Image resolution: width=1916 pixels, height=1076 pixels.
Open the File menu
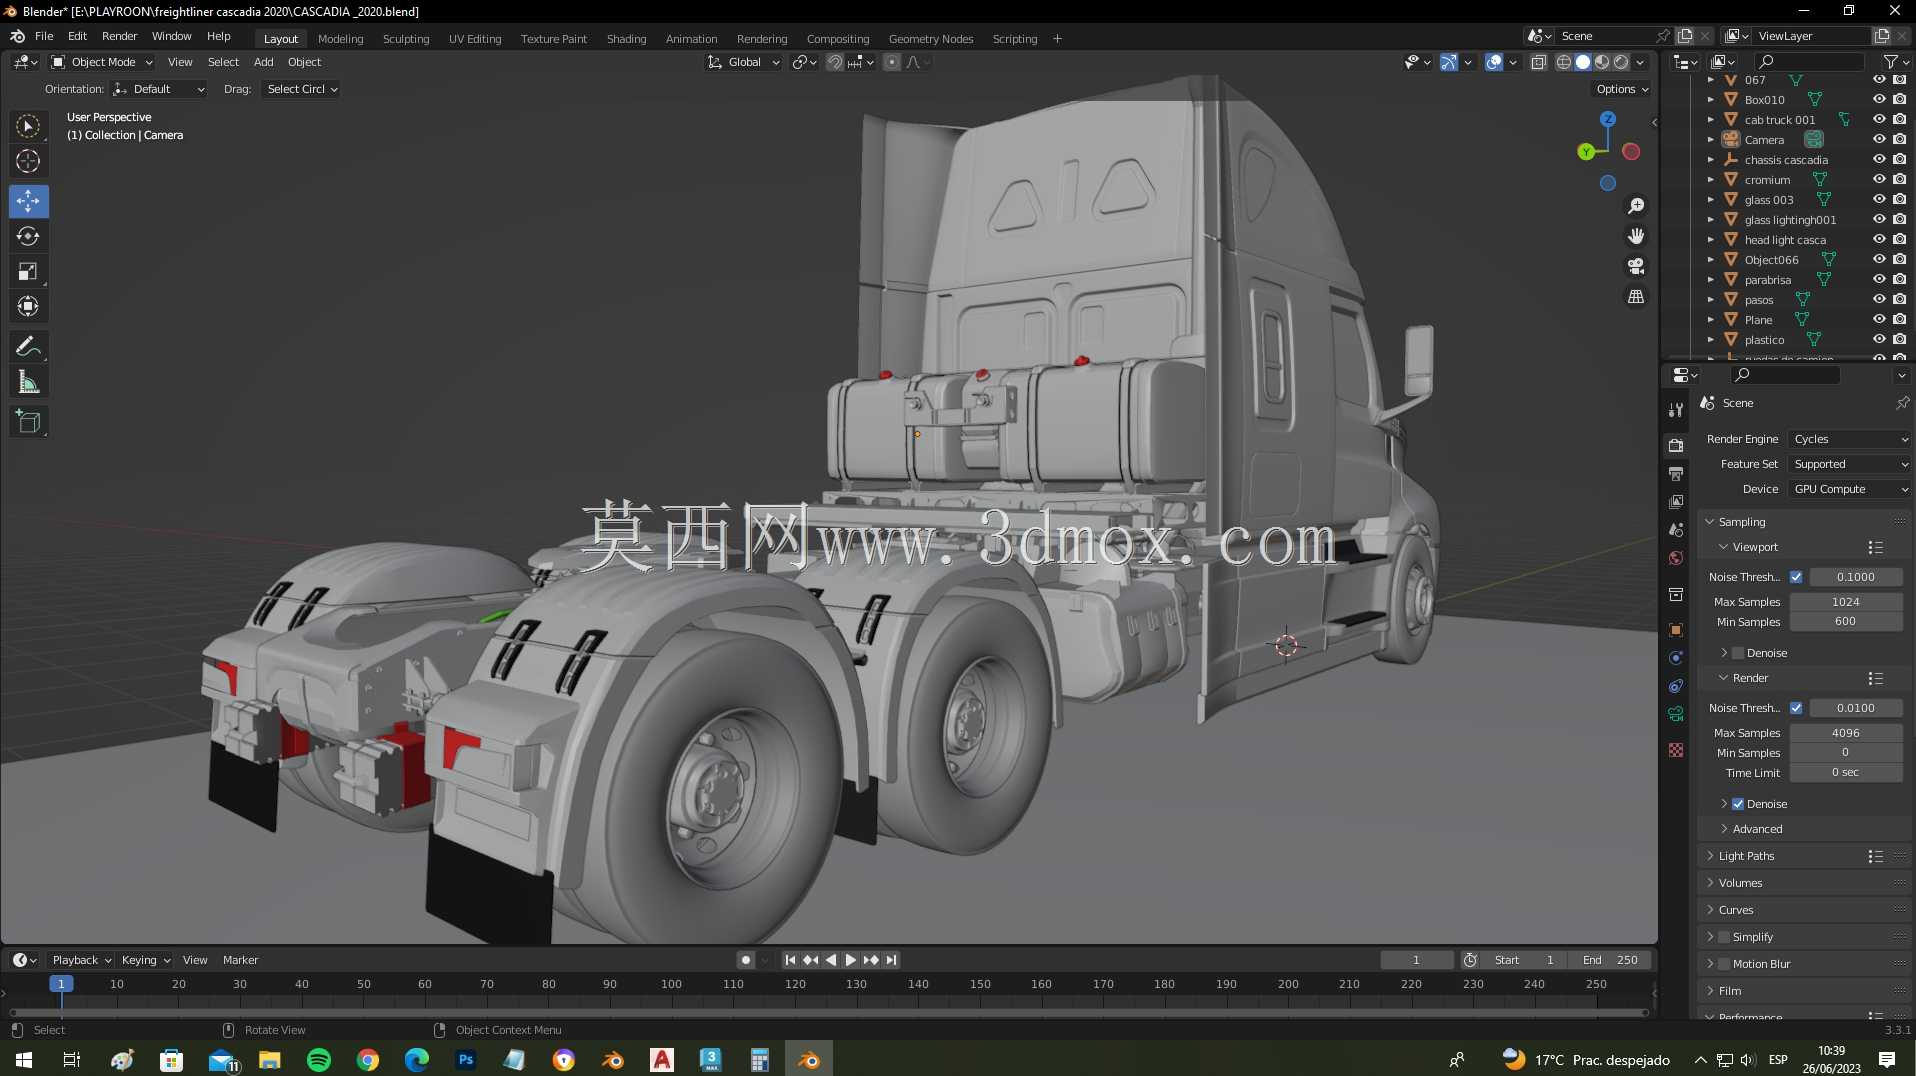[44, 36]
